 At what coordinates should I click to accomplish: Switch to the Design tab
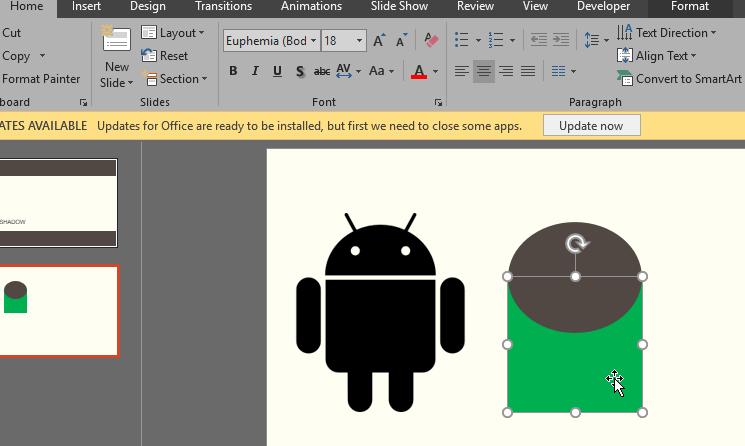[148, 6]
